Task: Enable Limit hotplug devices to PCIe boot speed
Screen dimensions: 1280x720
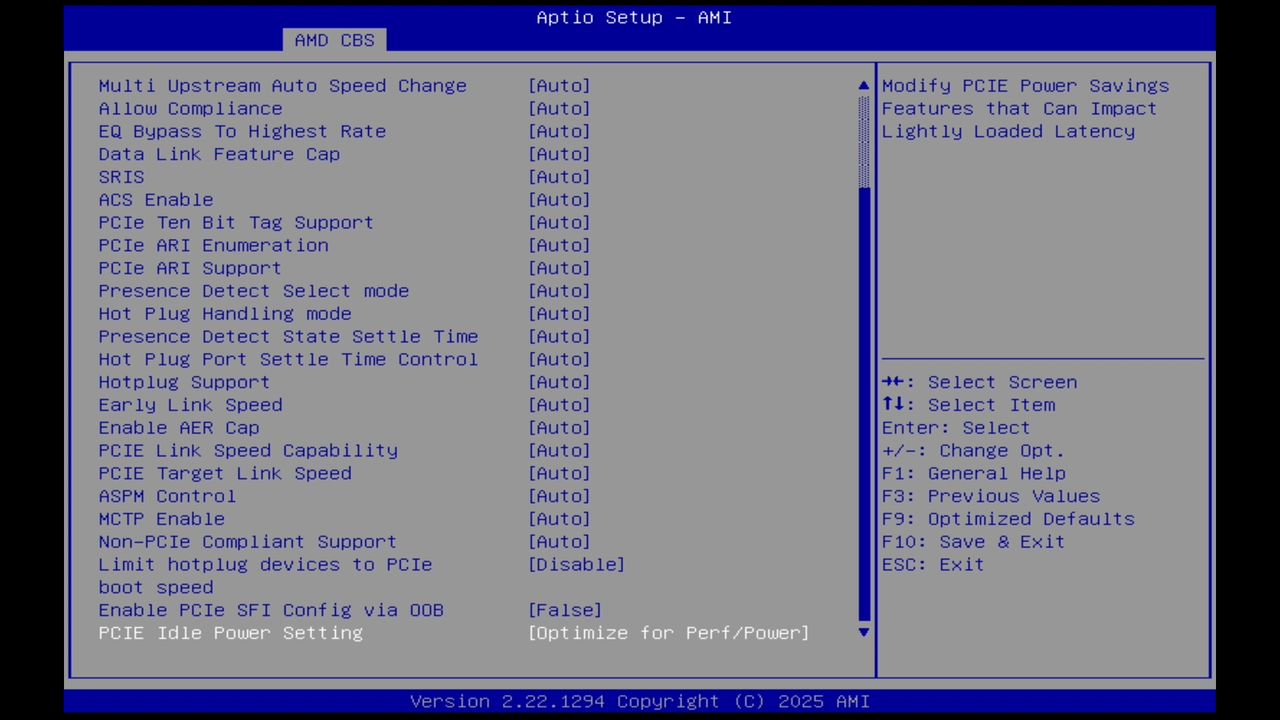Action: [576, 565]
